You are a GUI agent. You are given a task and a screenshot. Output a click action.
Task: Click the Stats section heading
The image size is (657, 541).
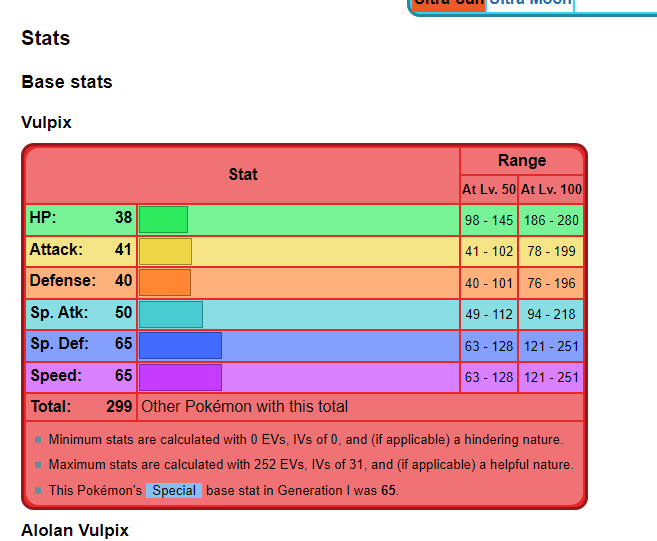click(46, 38)
